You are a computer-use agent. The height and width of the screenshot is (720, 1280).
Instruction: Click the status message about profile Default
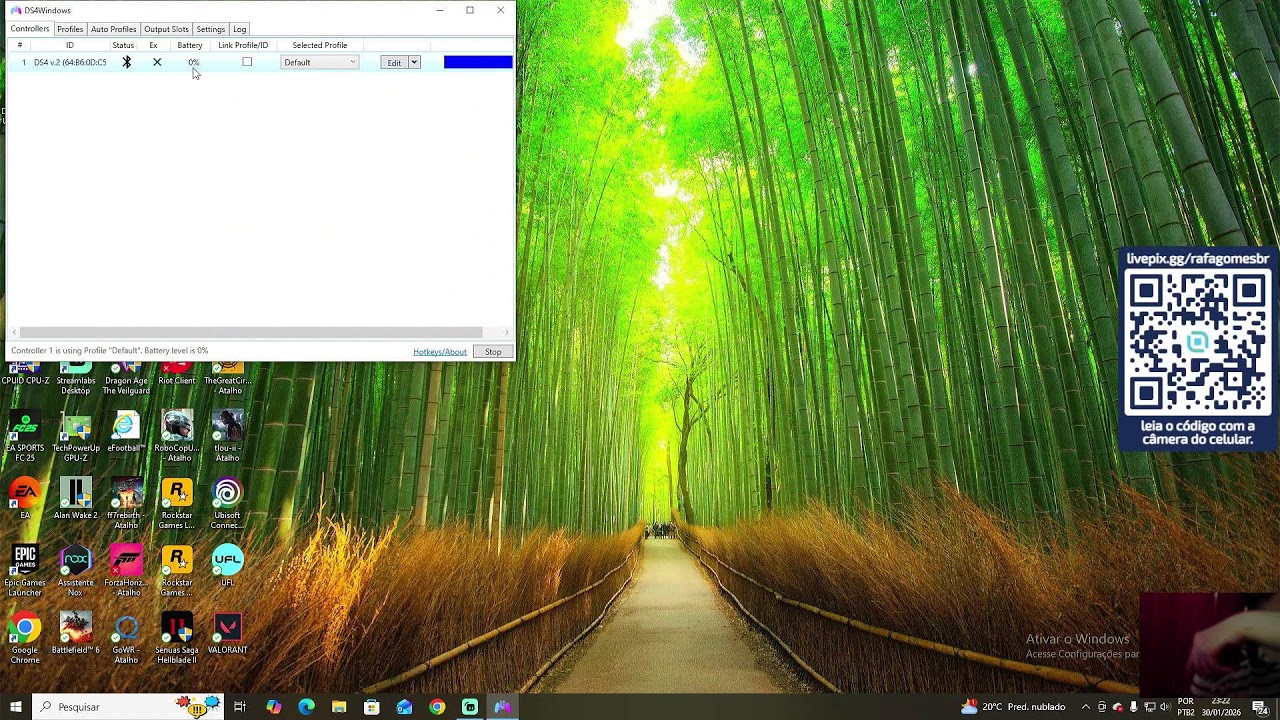pos(110,351)
